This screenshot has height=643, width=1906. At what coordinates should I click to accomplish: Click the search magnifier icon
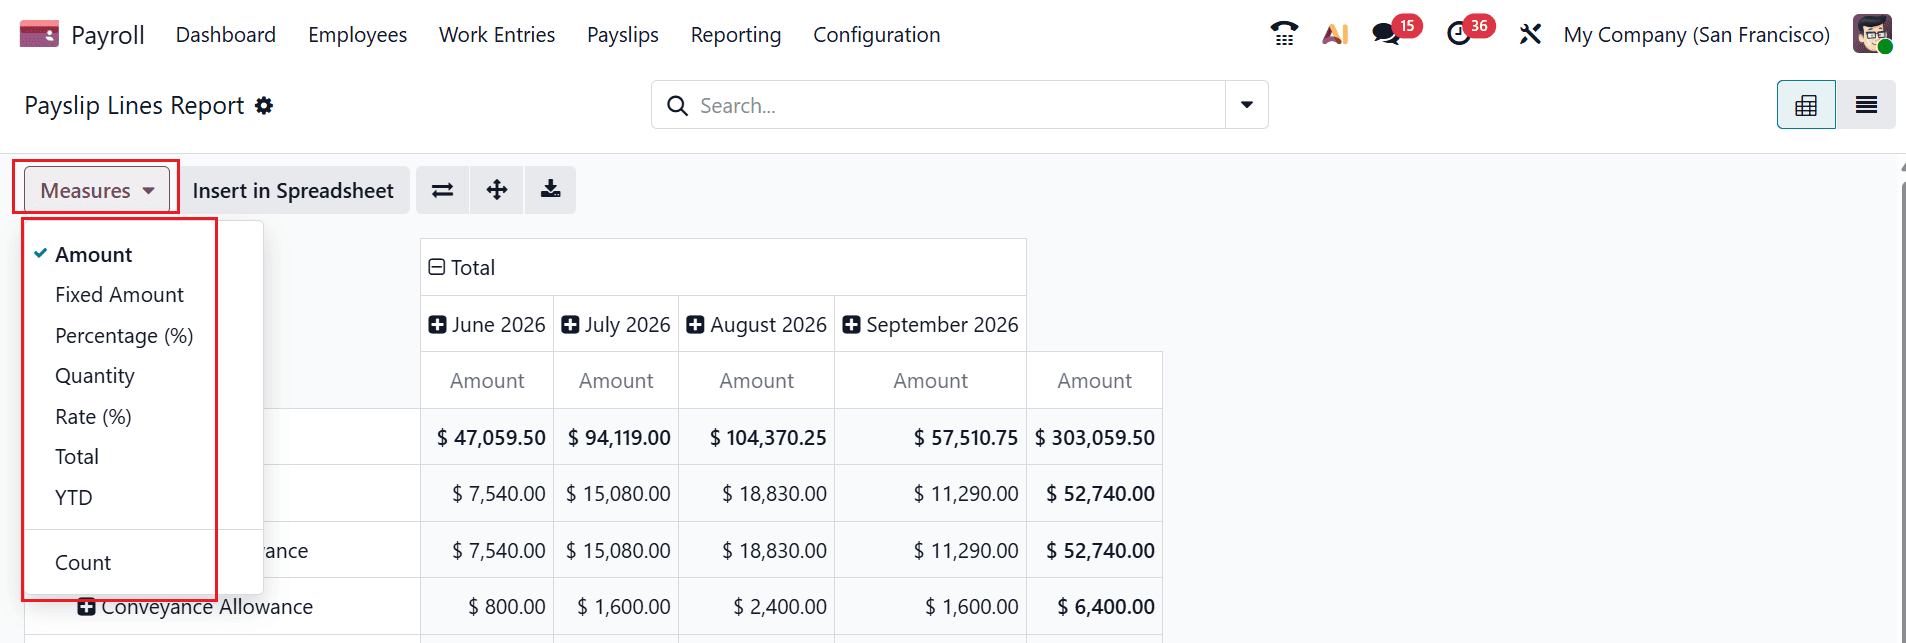pyautogui.click(x=677, y=105)
